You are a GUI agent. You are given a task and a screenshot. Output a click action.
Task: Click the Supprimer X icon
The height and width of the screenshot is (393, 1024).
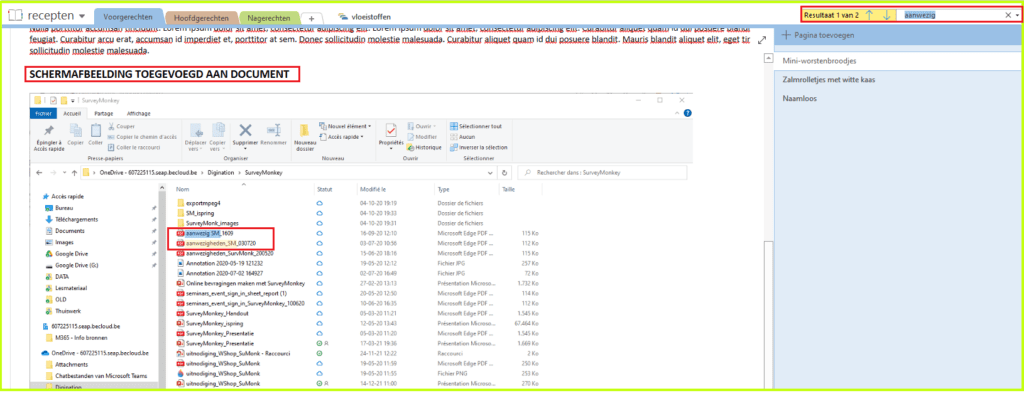pos(246,130)
